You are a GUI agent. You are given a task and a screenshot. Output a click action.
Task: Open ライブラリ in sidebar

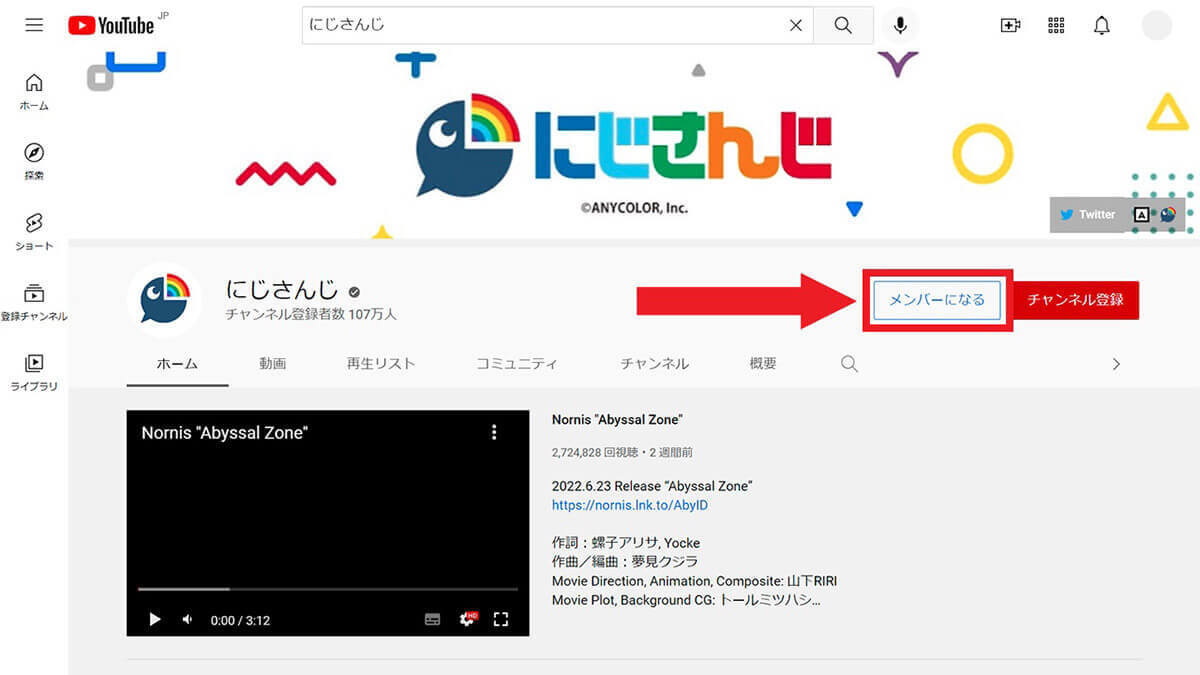tap(34, 372)
